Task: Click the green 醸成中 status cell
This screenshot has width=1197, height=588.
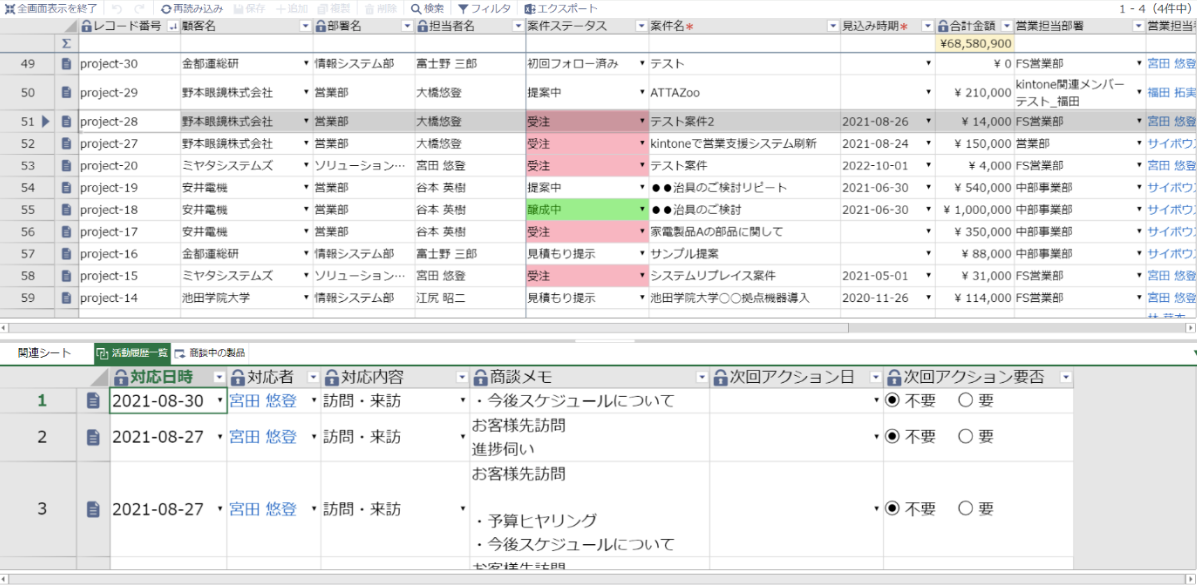Action: click(587, 209)
